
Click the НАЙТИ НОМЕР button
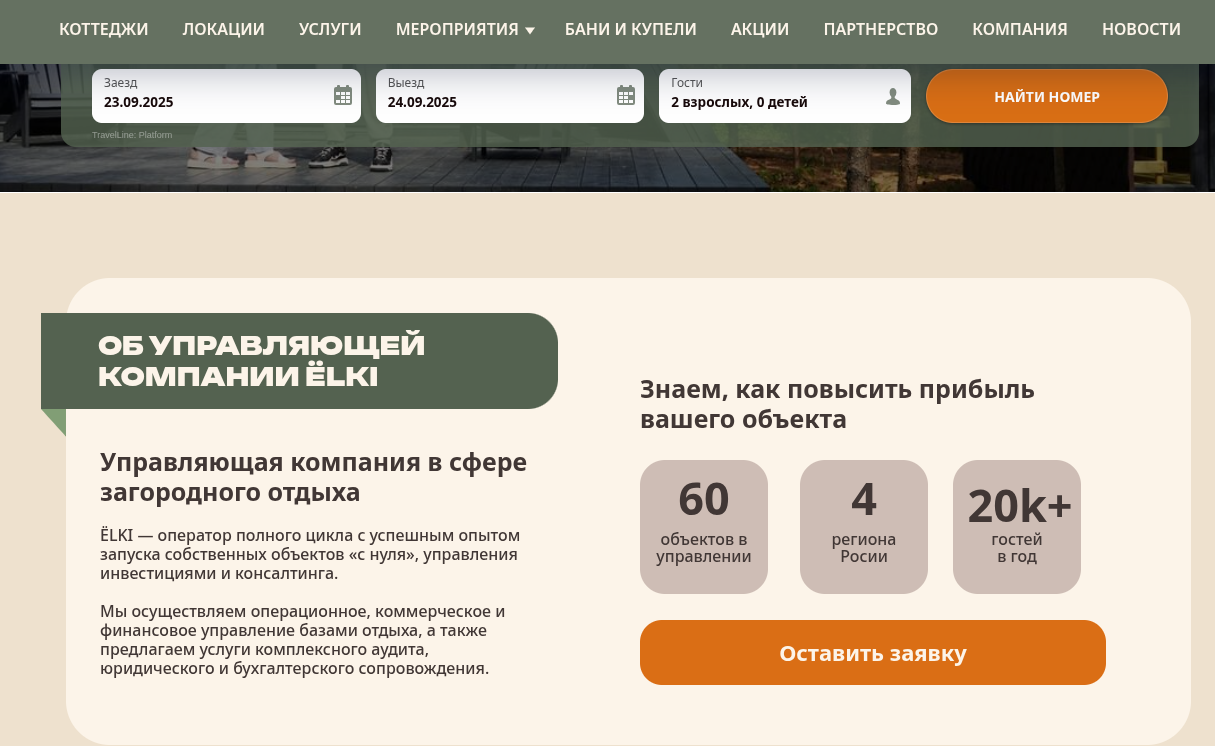pyautogui.click(x=1046, y=96)
